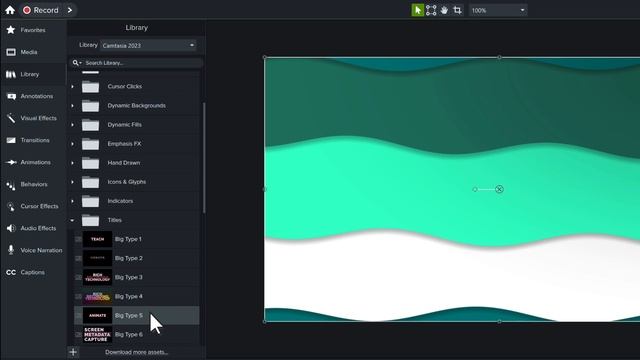Screen dimensions: 640x360
Task: Expand the Hand Drawn folder
Action: click(x=73, y=163)
